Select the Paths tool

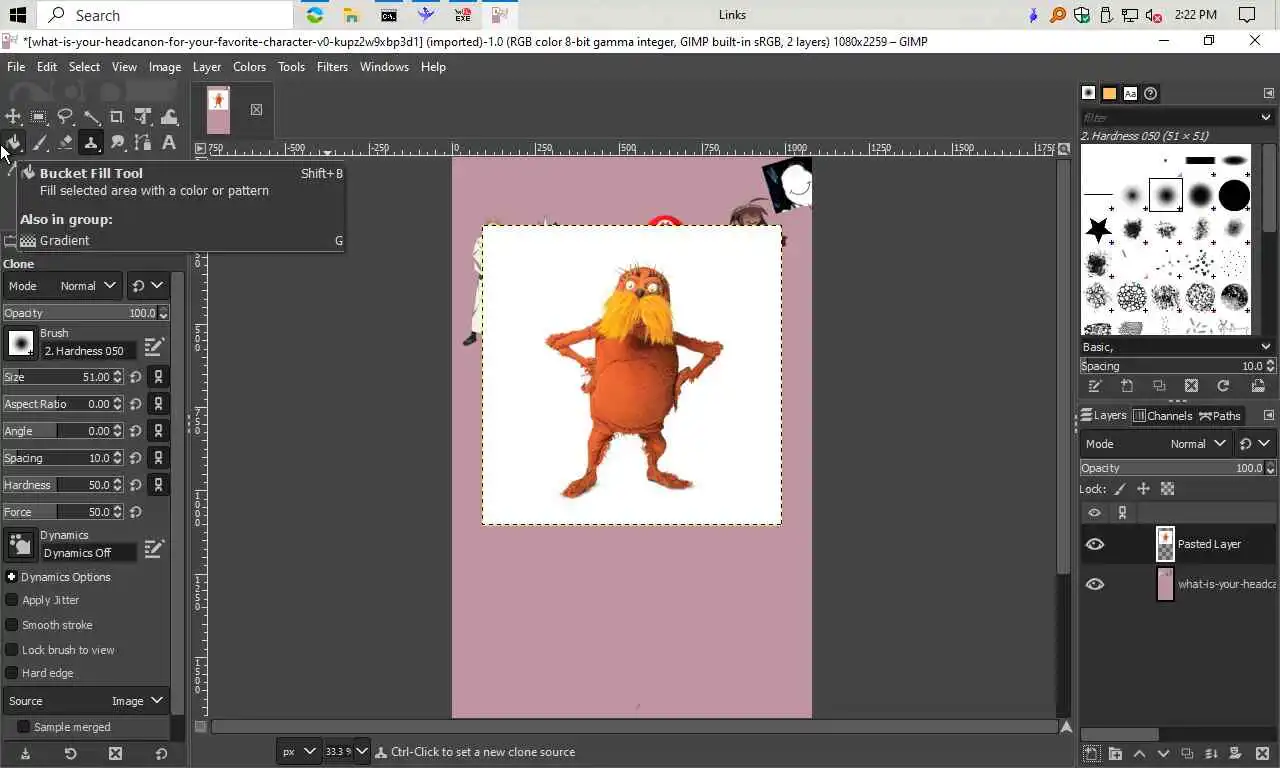point(143,143)
